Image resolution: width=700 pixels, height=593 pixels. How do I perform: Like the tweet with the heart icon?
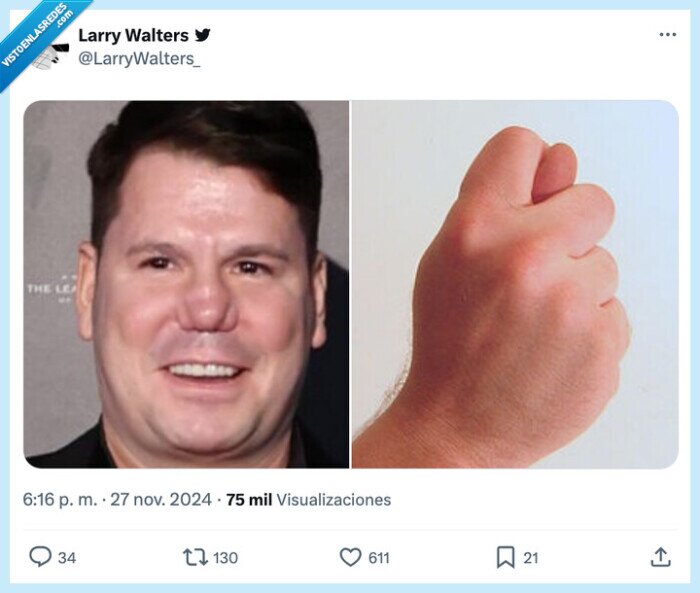coord(350,557)
